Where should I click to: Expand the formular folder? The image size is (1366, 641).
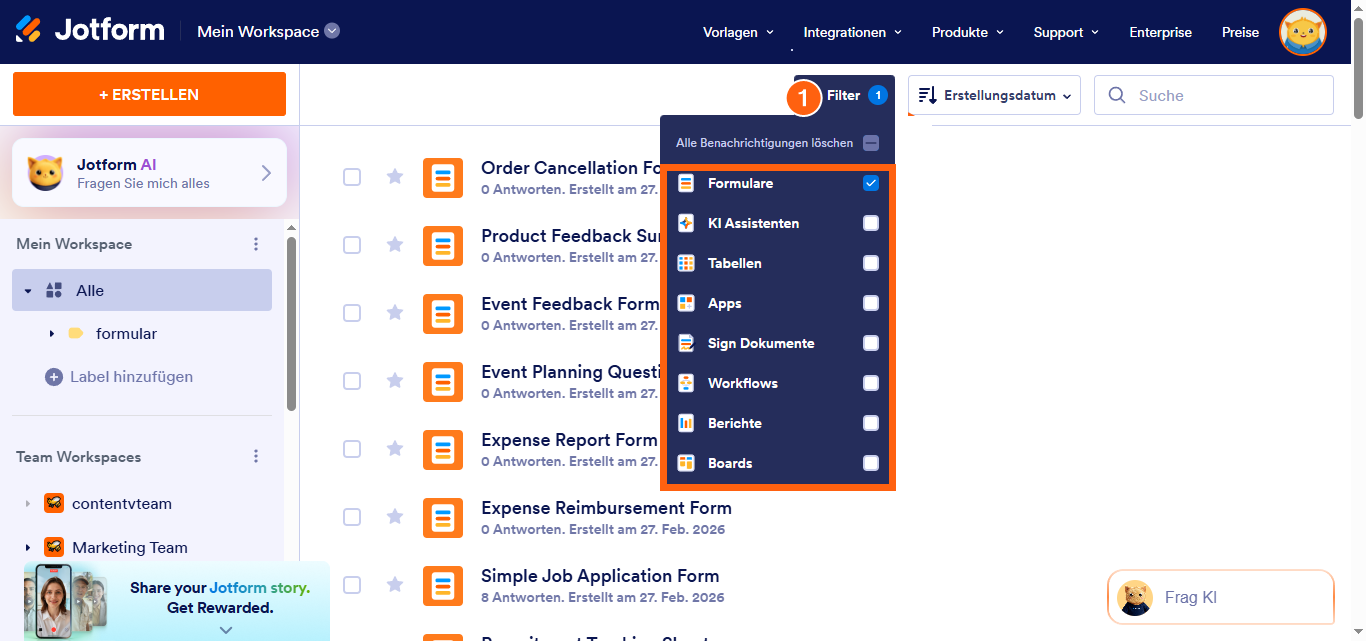[52, 333]
